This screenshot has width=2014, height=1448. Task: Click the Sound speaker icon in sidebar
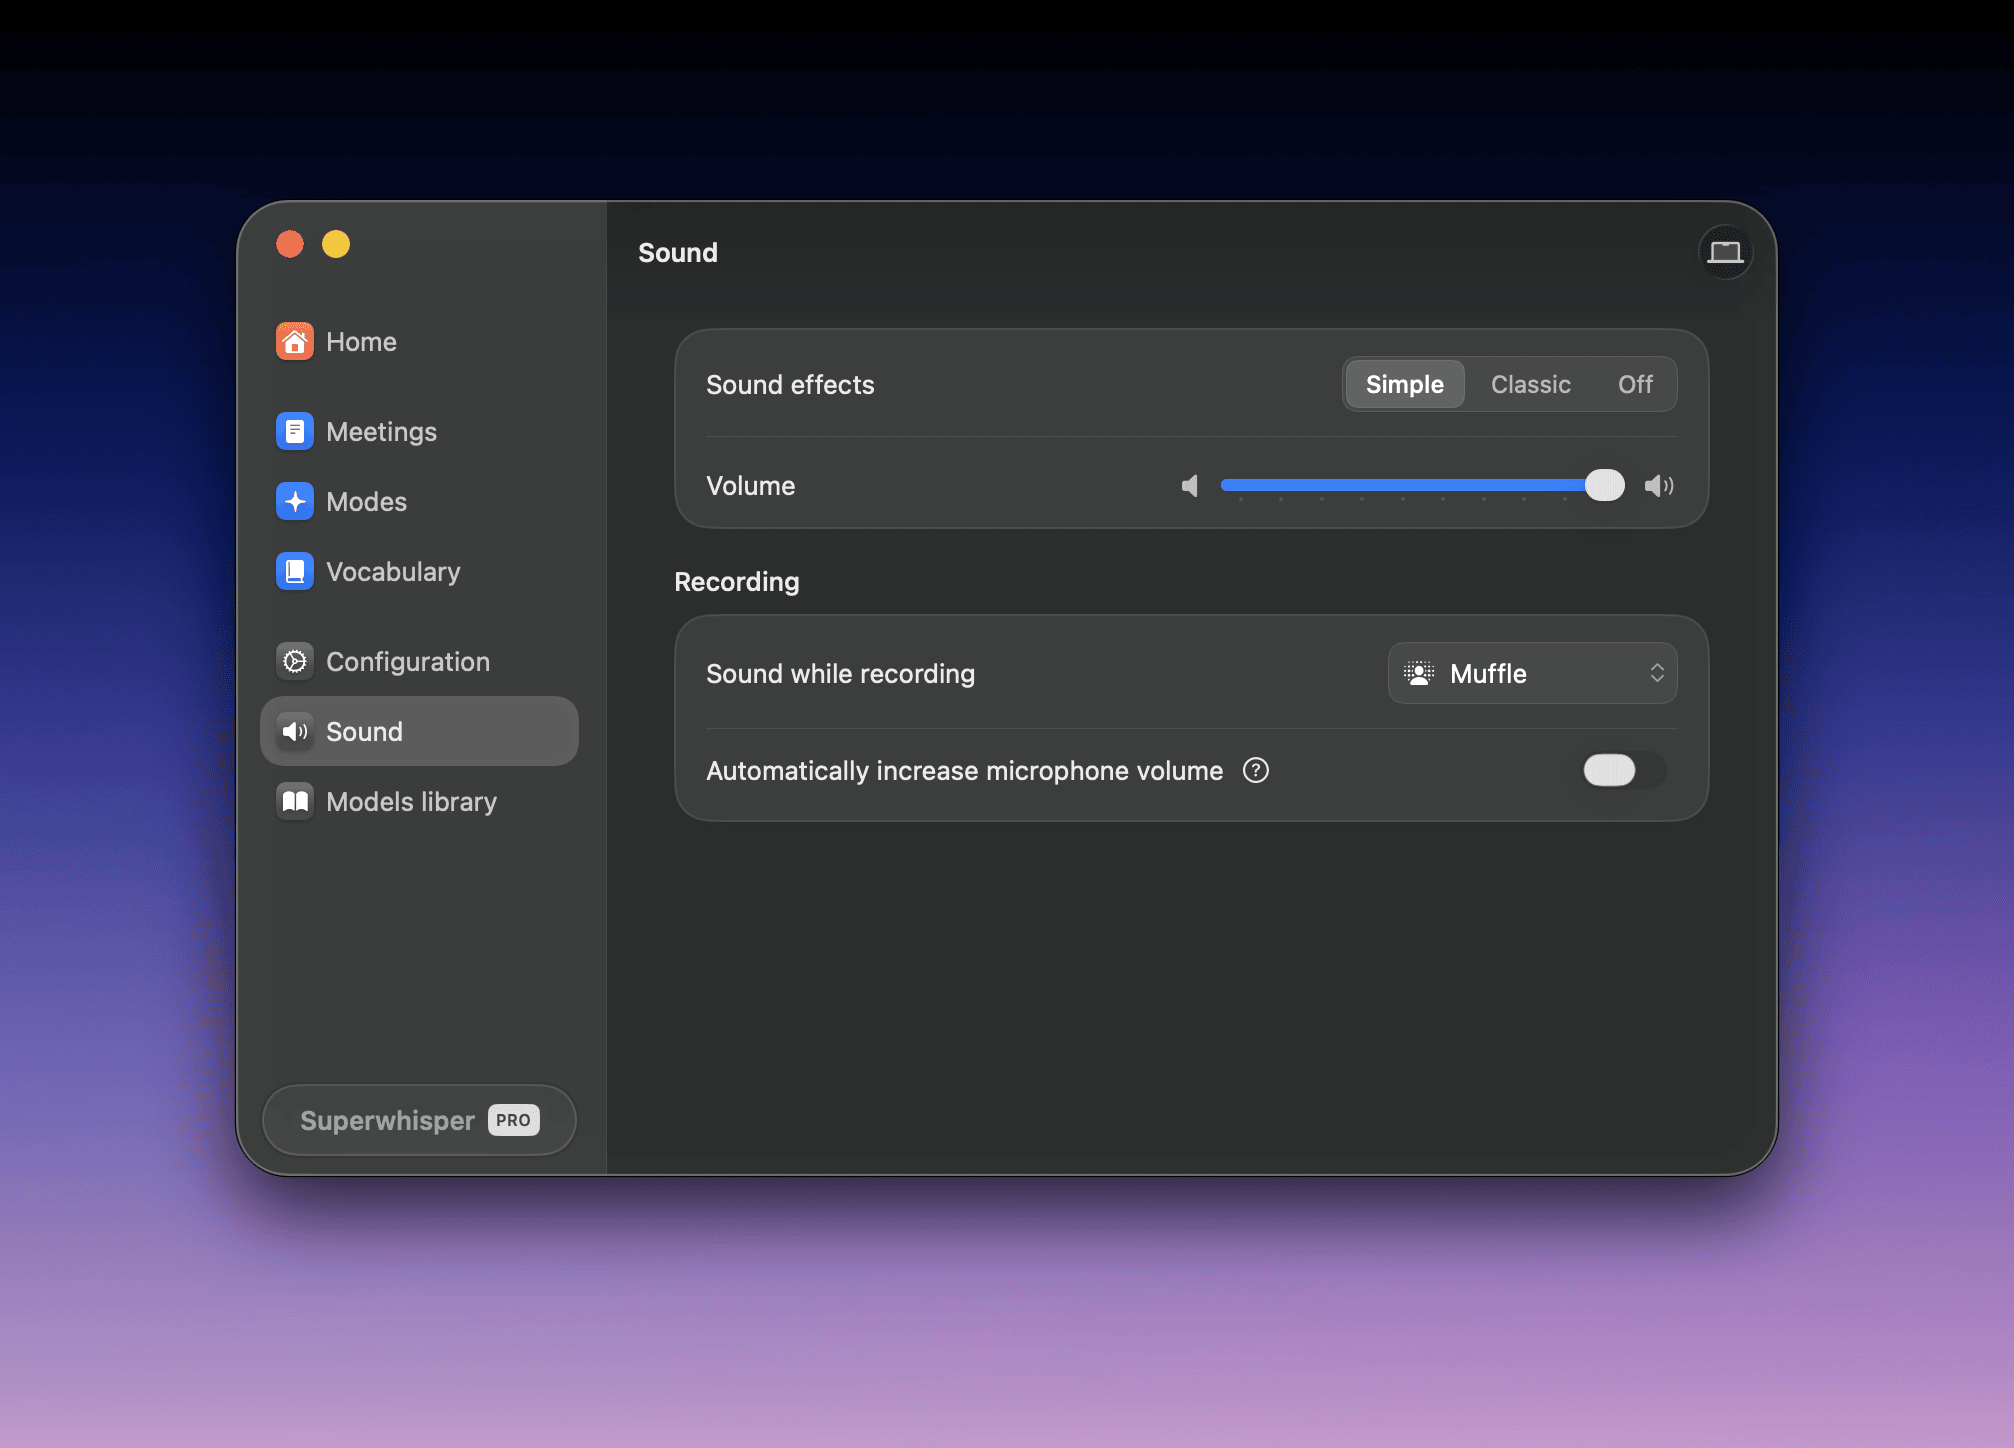294,731
